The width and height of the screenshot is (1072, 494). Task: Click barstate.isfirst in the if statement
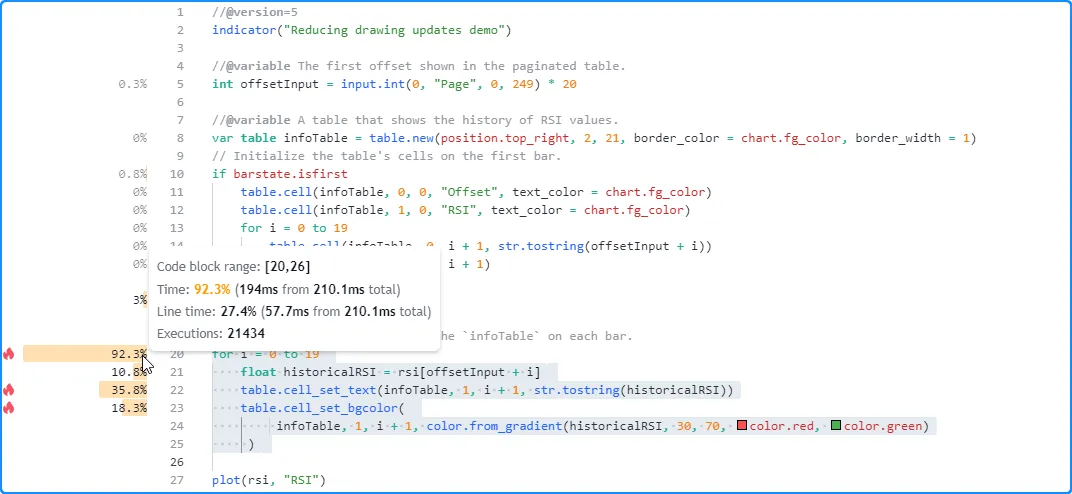point(276,174)
